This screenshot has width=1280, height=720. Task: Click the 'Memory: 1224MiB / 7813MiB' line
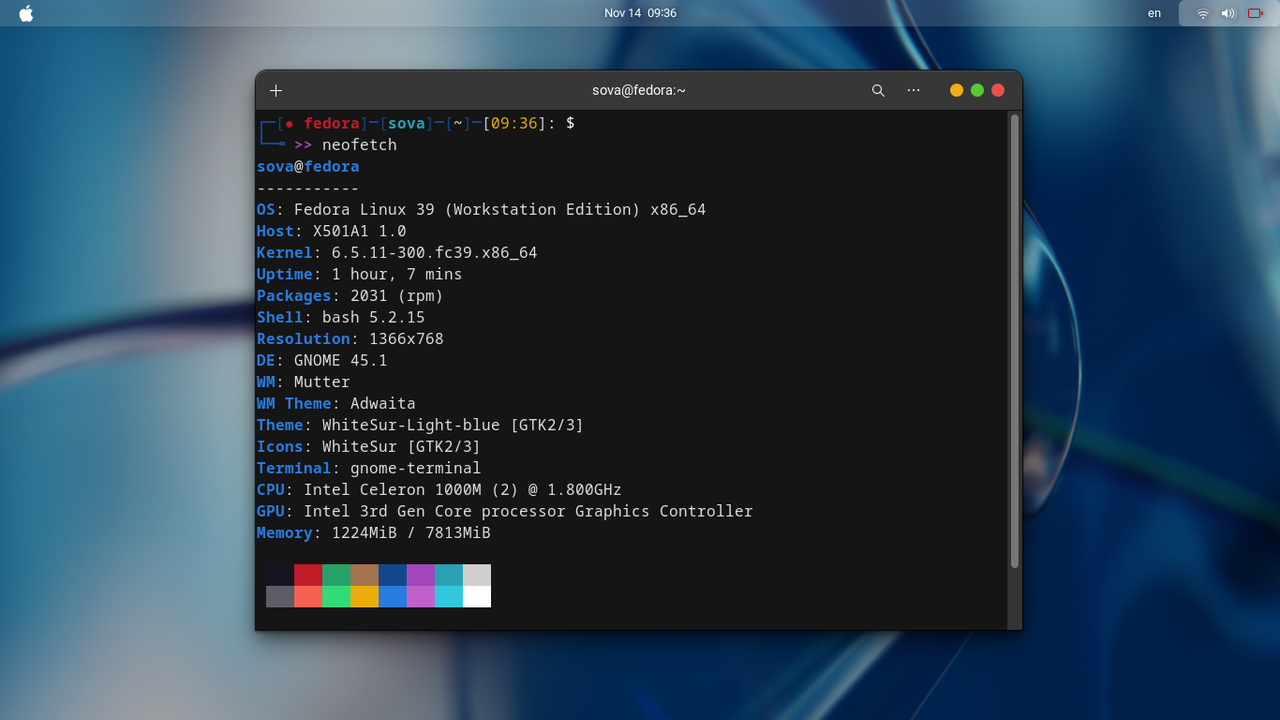pos(374,533)
